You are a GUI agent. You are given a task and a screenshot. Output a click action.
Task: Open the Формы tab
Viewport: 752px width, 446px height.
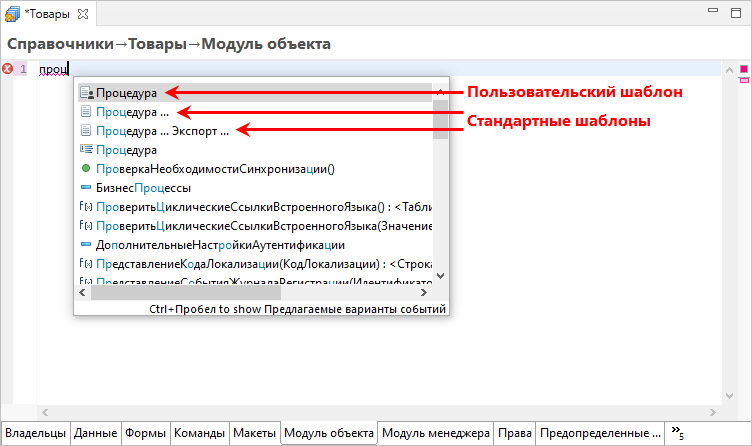coord(145,433)
